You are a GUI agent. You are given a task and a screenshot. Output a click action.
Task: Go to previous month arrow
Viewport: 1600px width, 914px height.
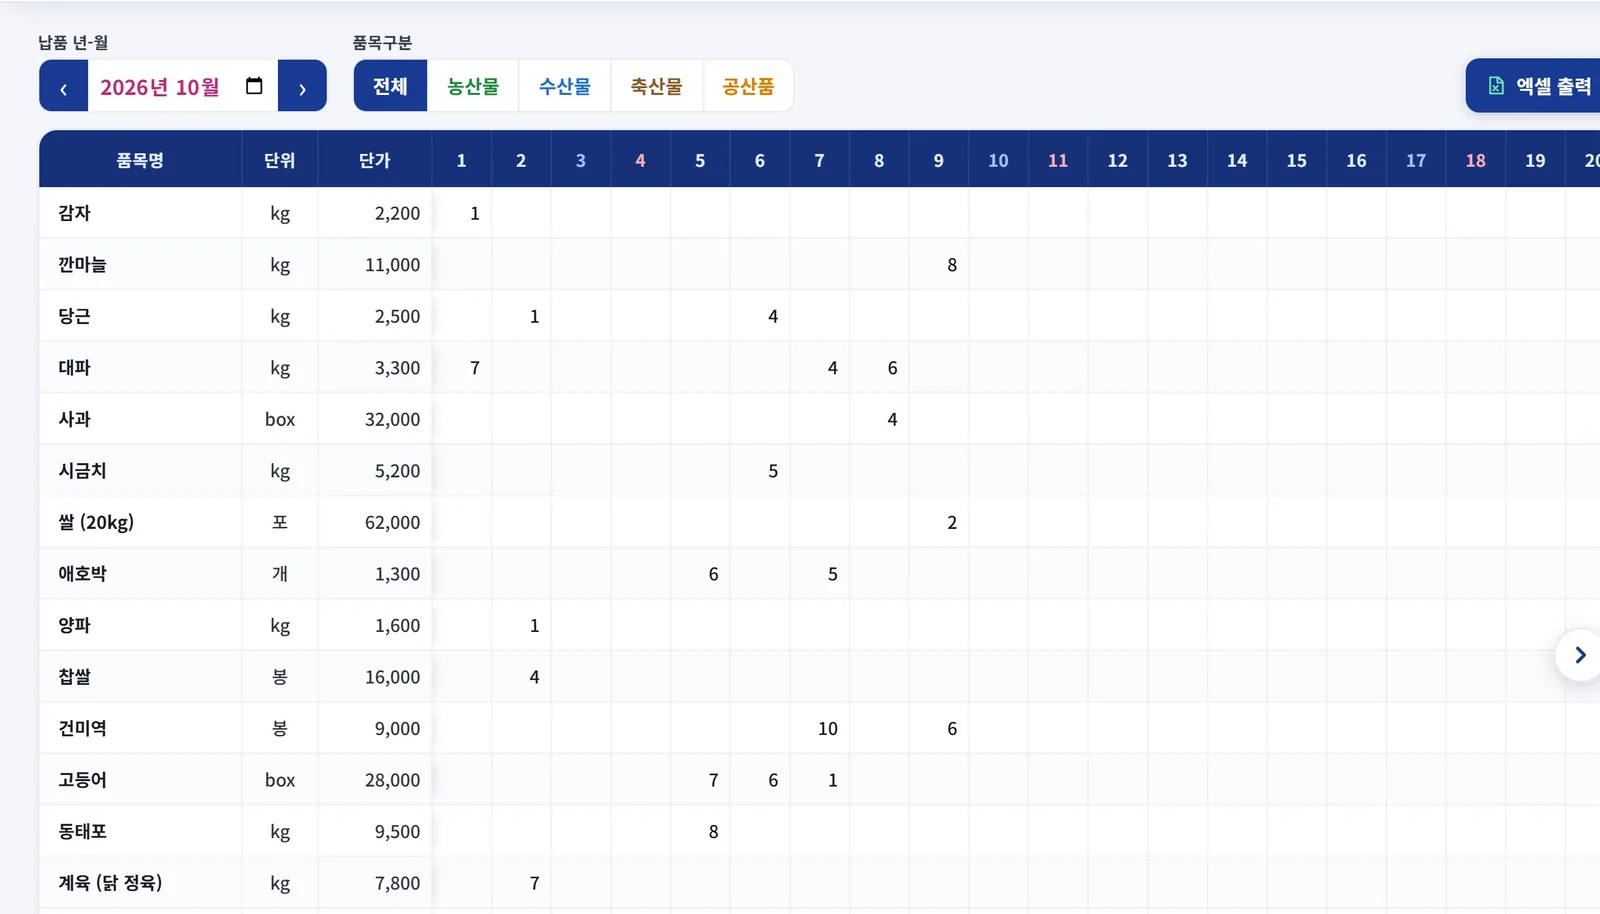click(x=64, y=86)
